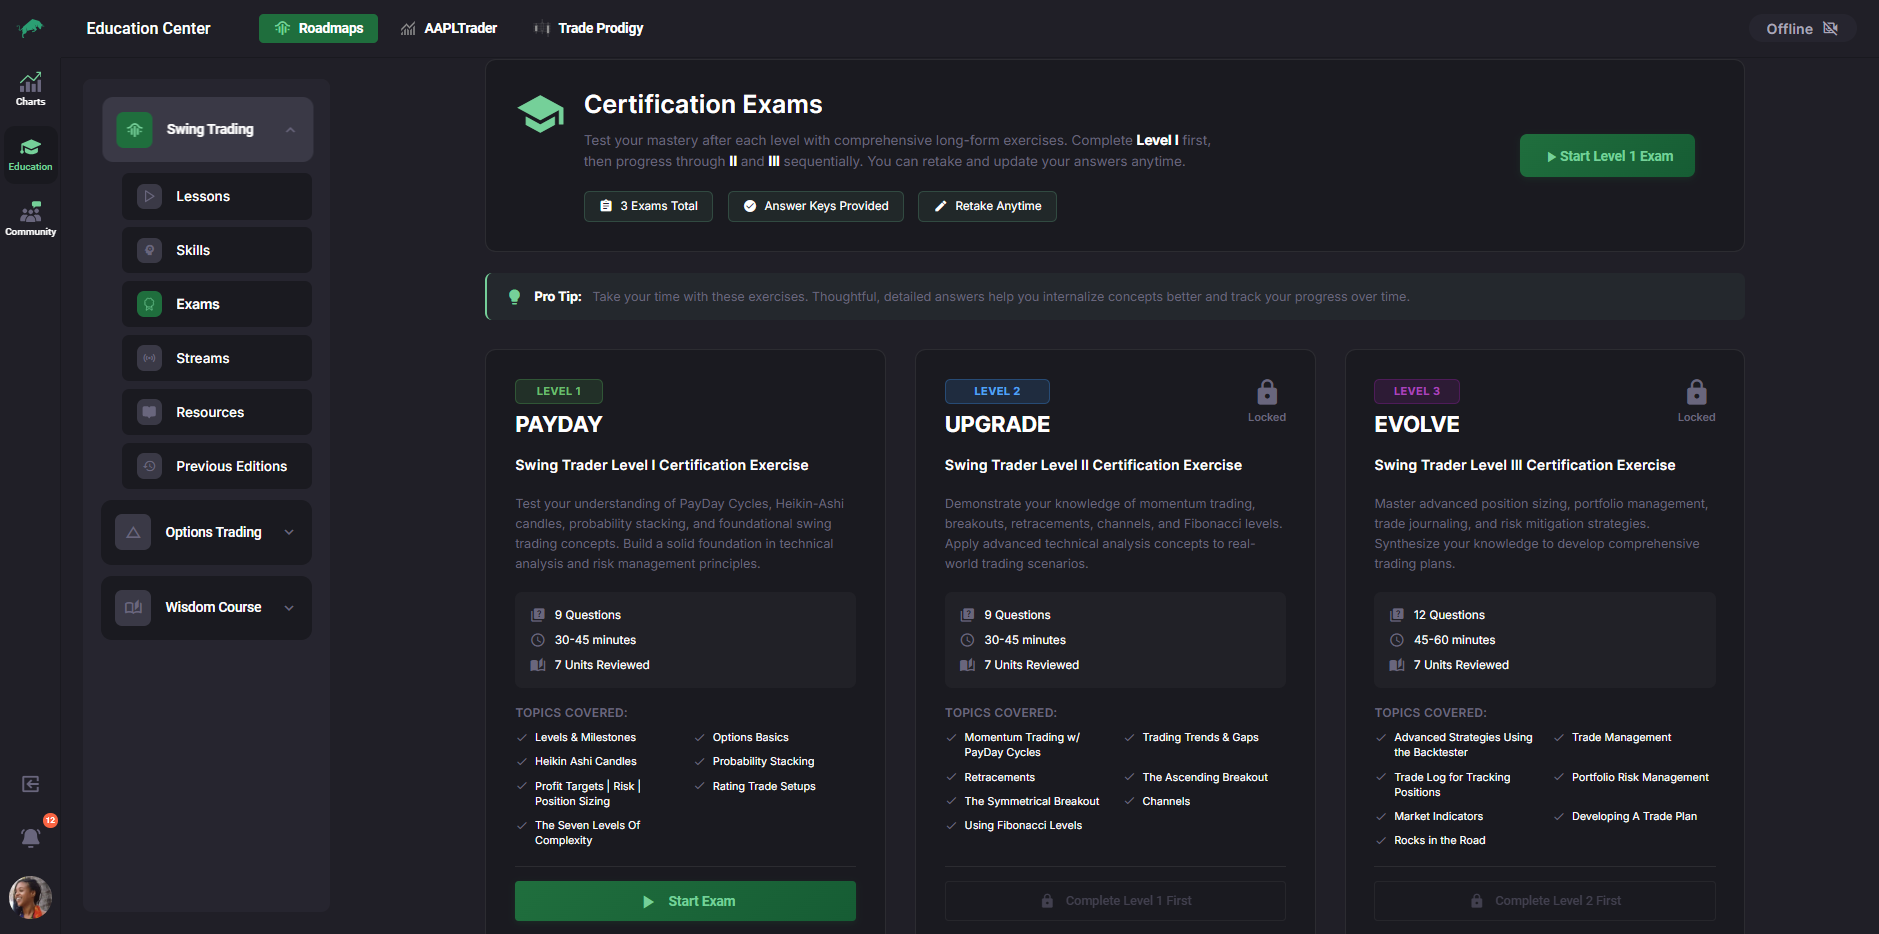This screenshot has height=934, width=1879.
Task: Open the user profile avatar
Action: [x=30, y=897]
